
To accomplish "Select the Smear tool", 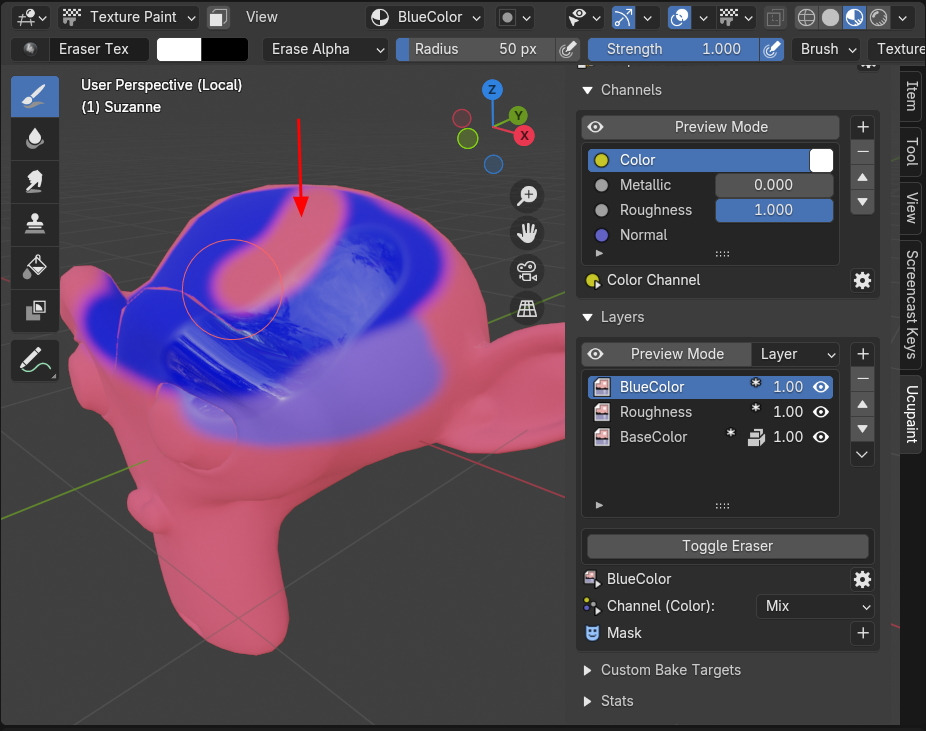I will pyautogui.click(x=35, y=182).
